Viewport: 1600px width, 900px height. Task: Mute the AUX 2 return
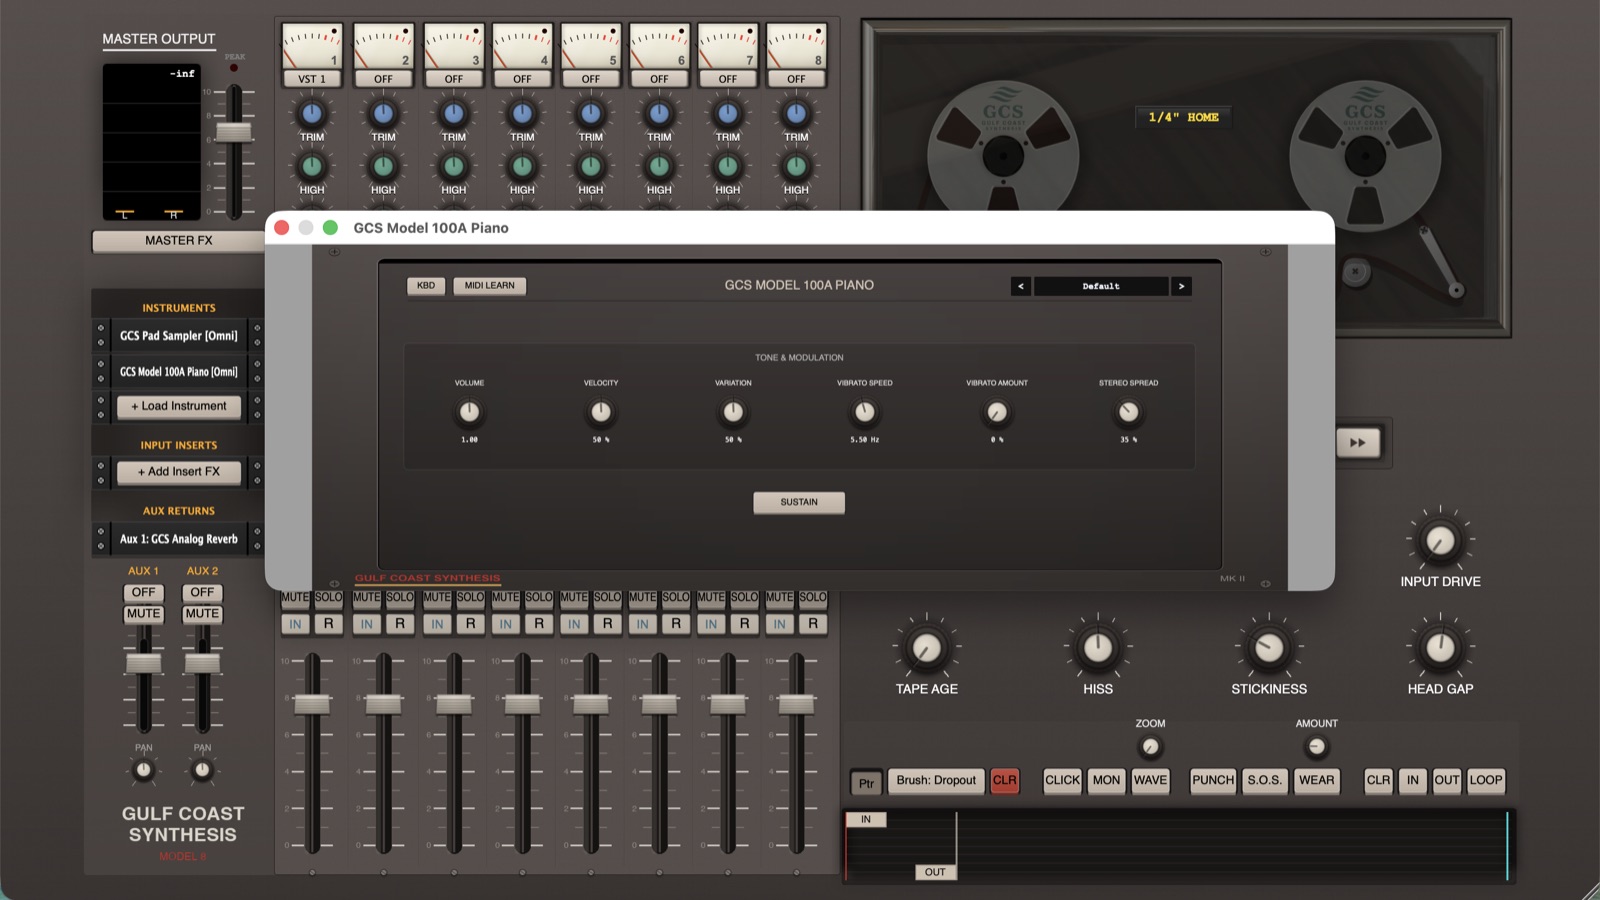click(x=202, y=614)
